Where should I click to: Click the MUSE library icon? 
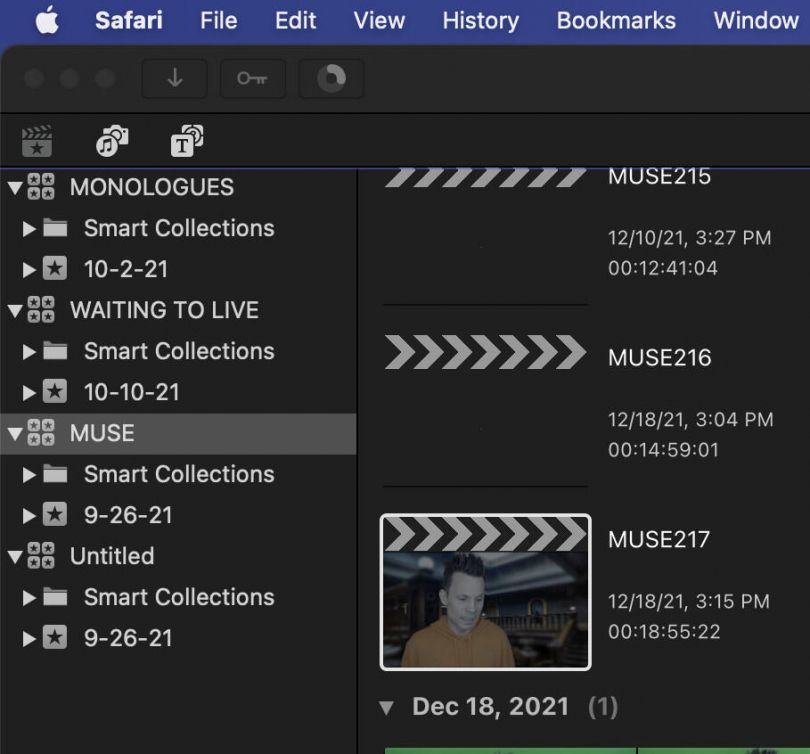[42, 433]
